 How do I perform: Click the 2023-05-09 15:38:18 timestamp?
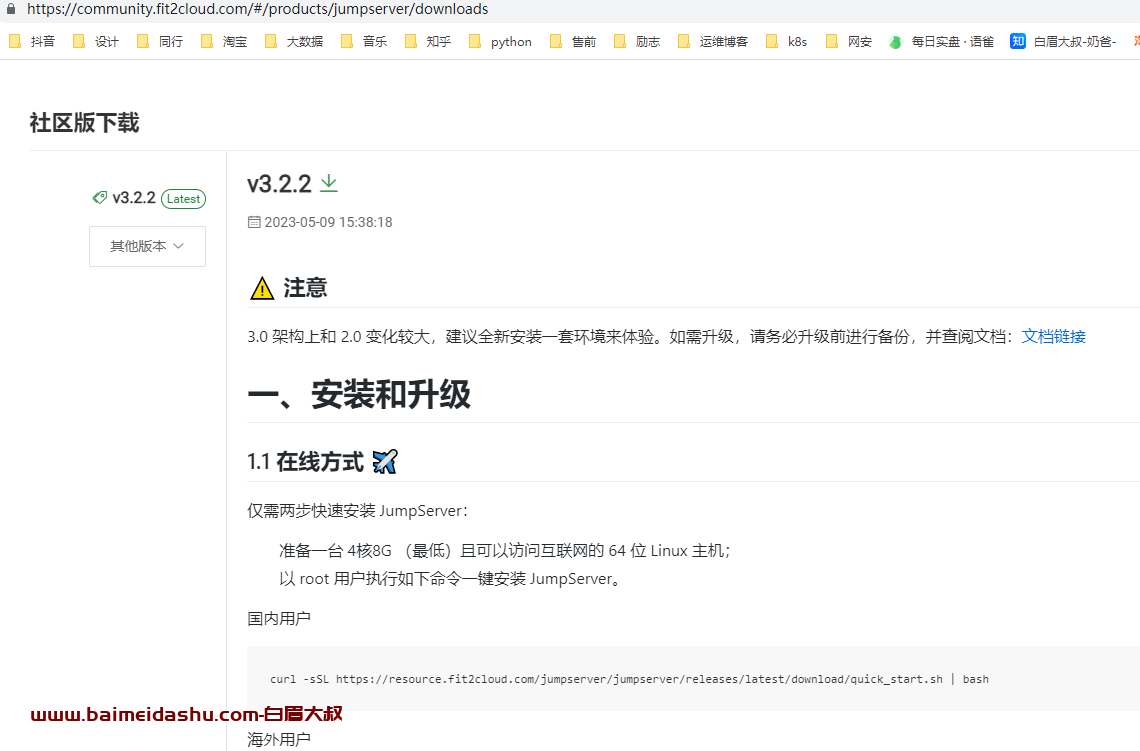coord(329,222)
